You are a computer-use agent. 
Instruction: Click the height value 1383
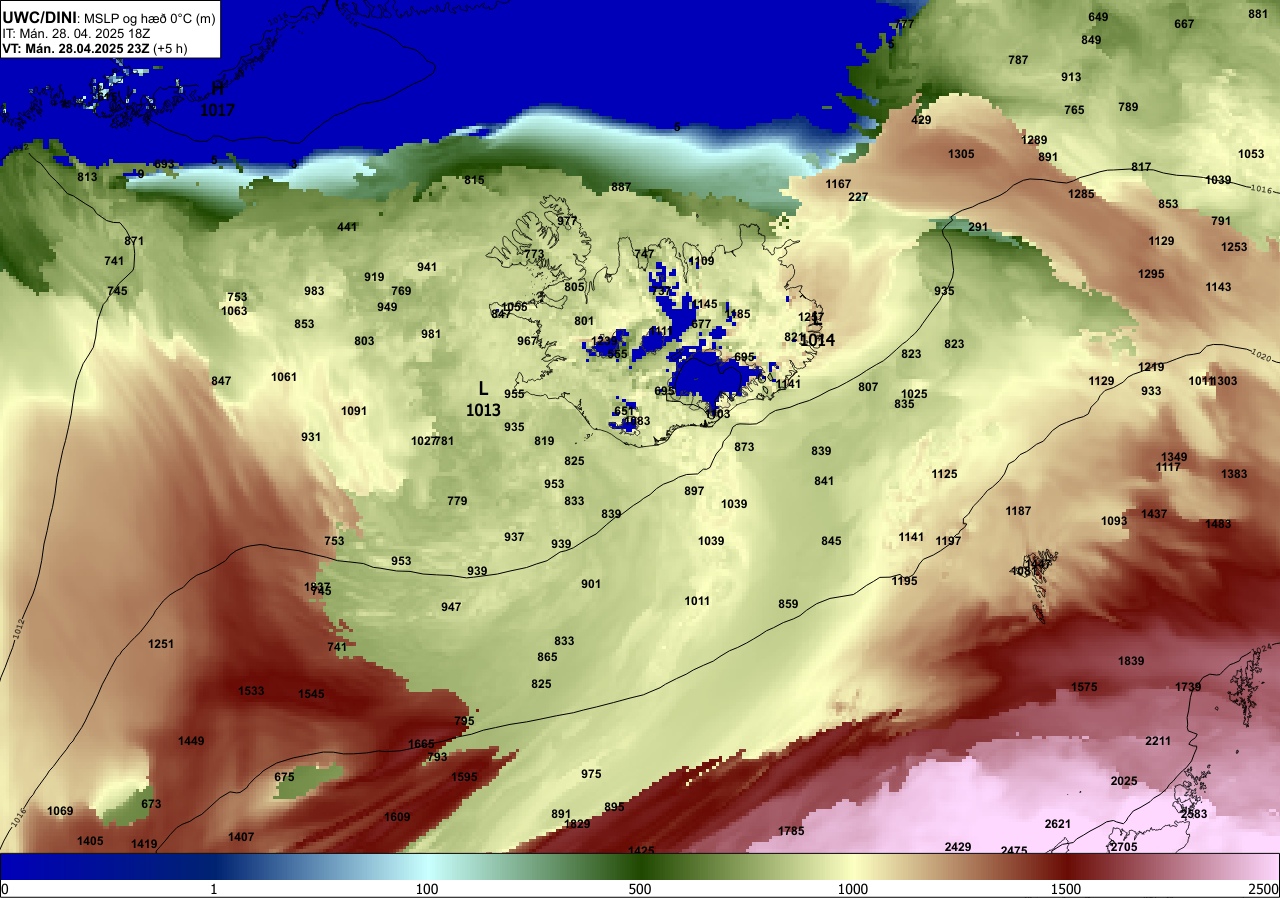coord(1234,474)
